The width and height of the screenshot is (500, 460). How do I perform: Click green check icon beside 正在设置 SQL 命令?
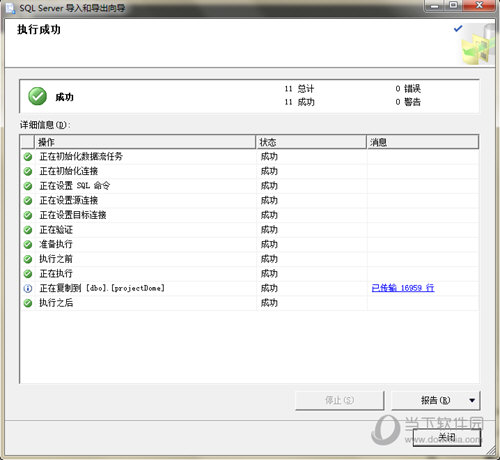click(28, 186)
